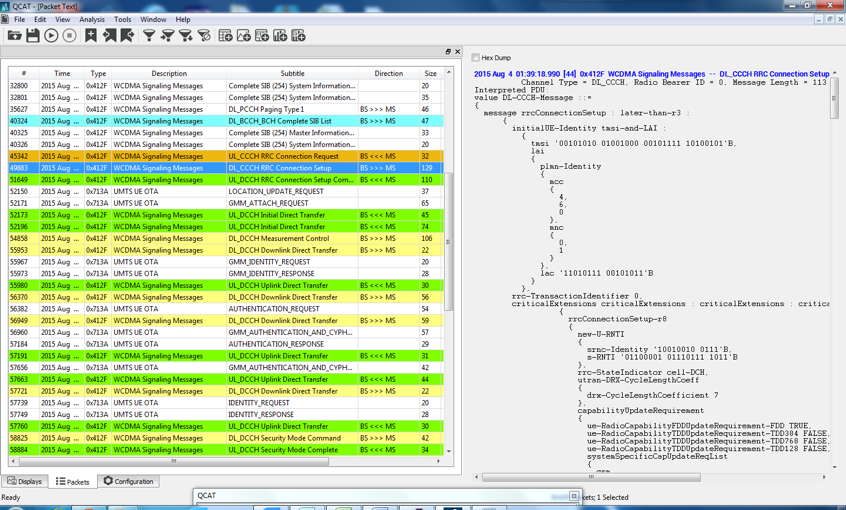Click the QCAT document icon in menu bar
Viewport: 846px width, 510px height.
click(x=5, y=19)
